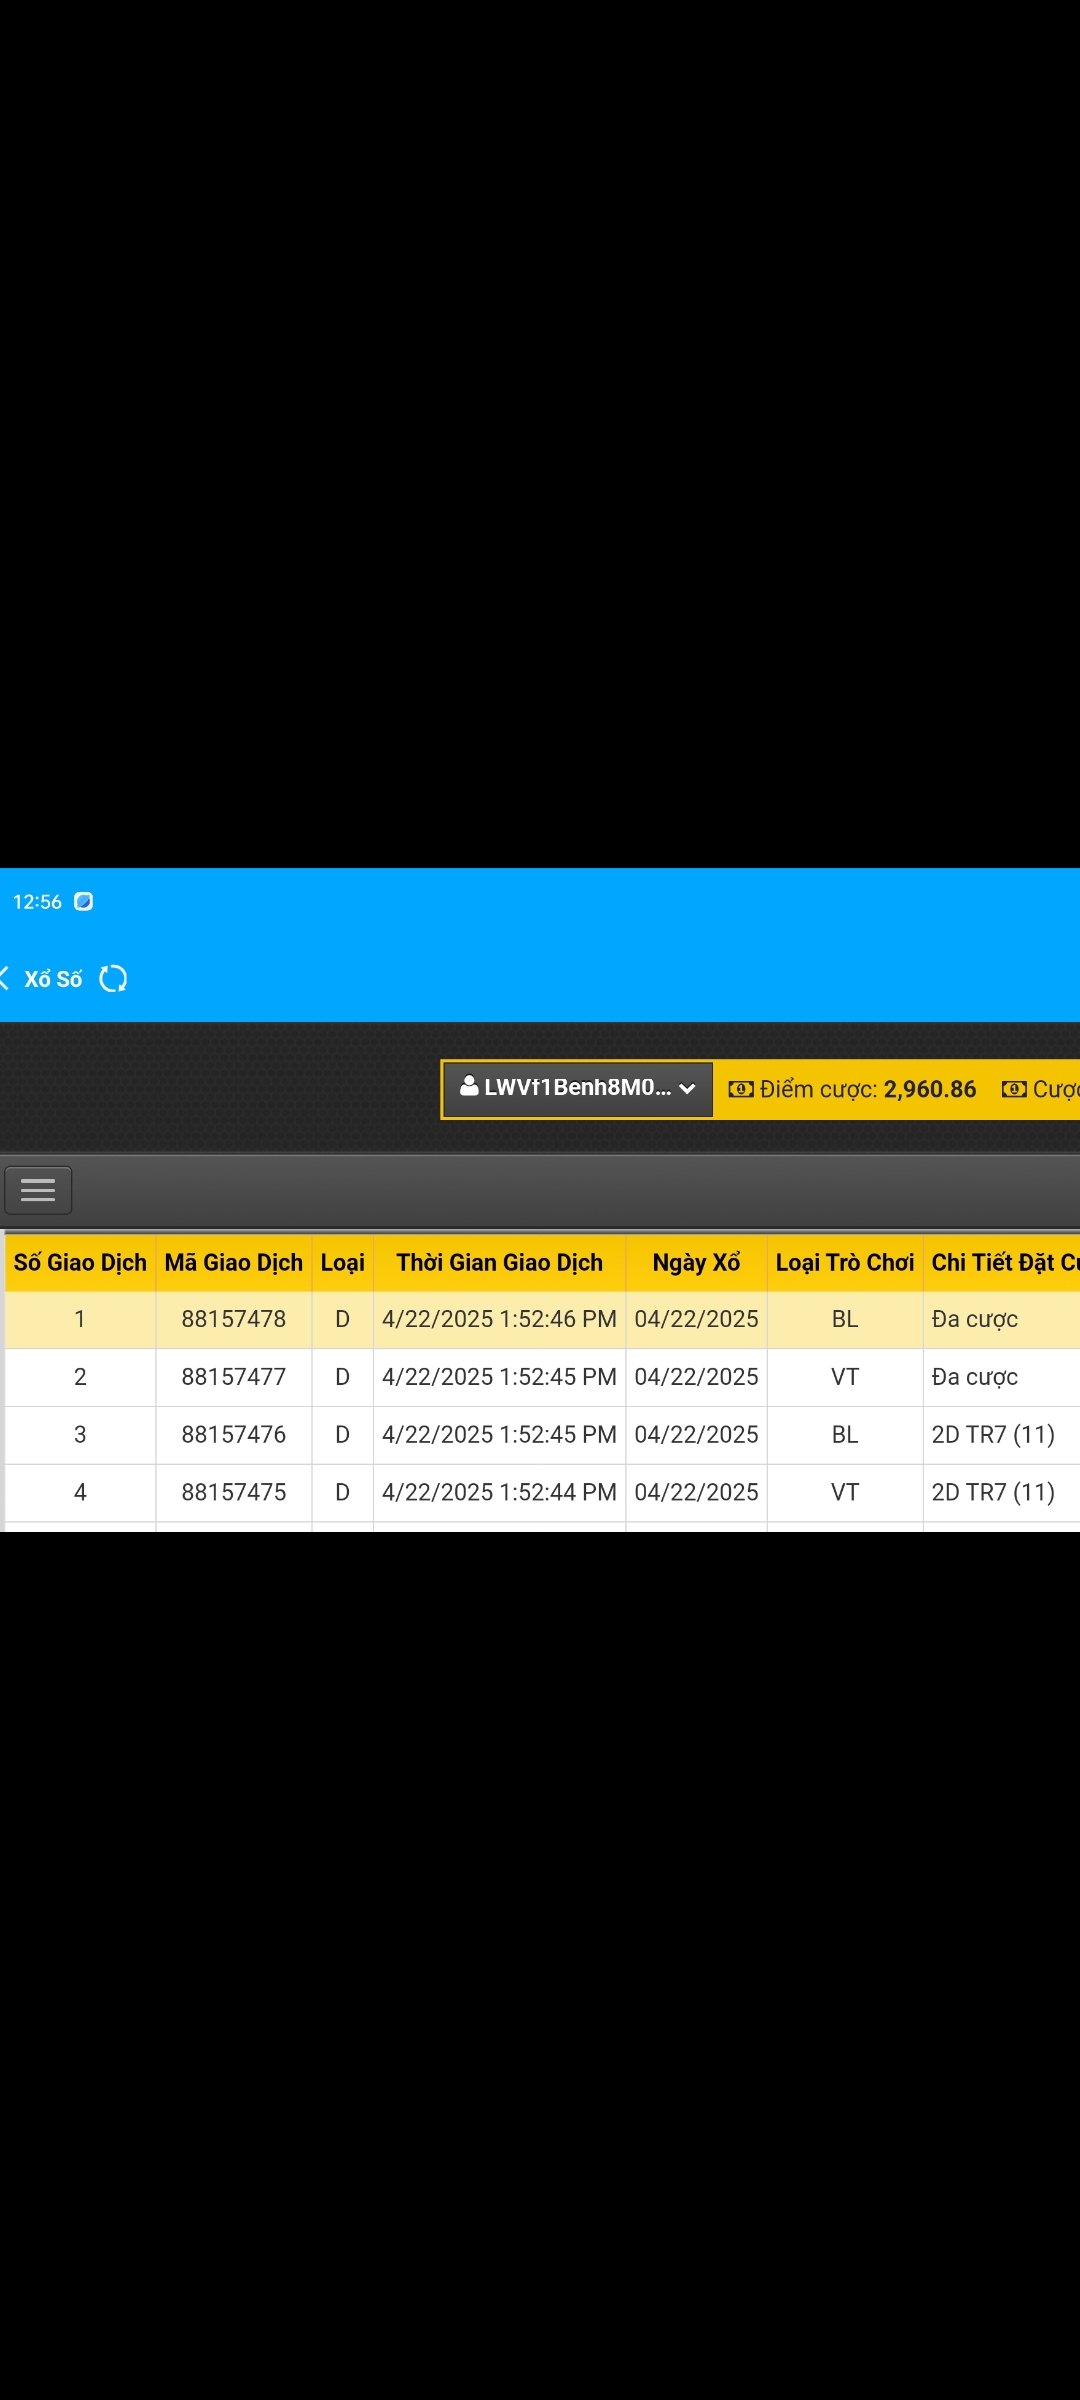Sort by Số Giao Dịch column header

pyautogui.click(x=80, y=1263)
